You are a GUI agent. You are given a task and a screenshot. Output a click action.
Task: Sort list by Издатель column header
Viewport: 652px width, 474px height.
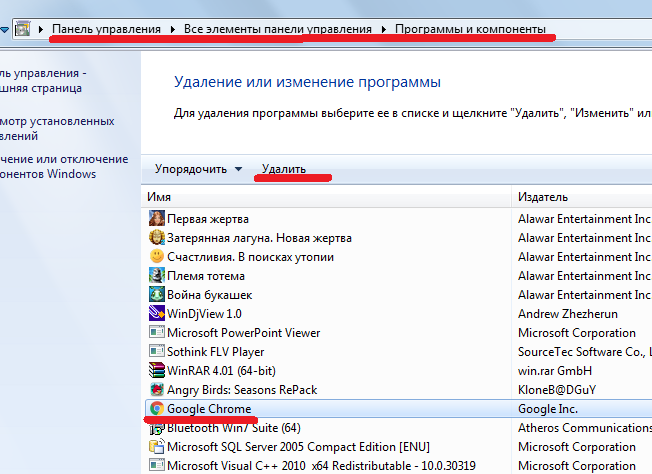[580, 197]
